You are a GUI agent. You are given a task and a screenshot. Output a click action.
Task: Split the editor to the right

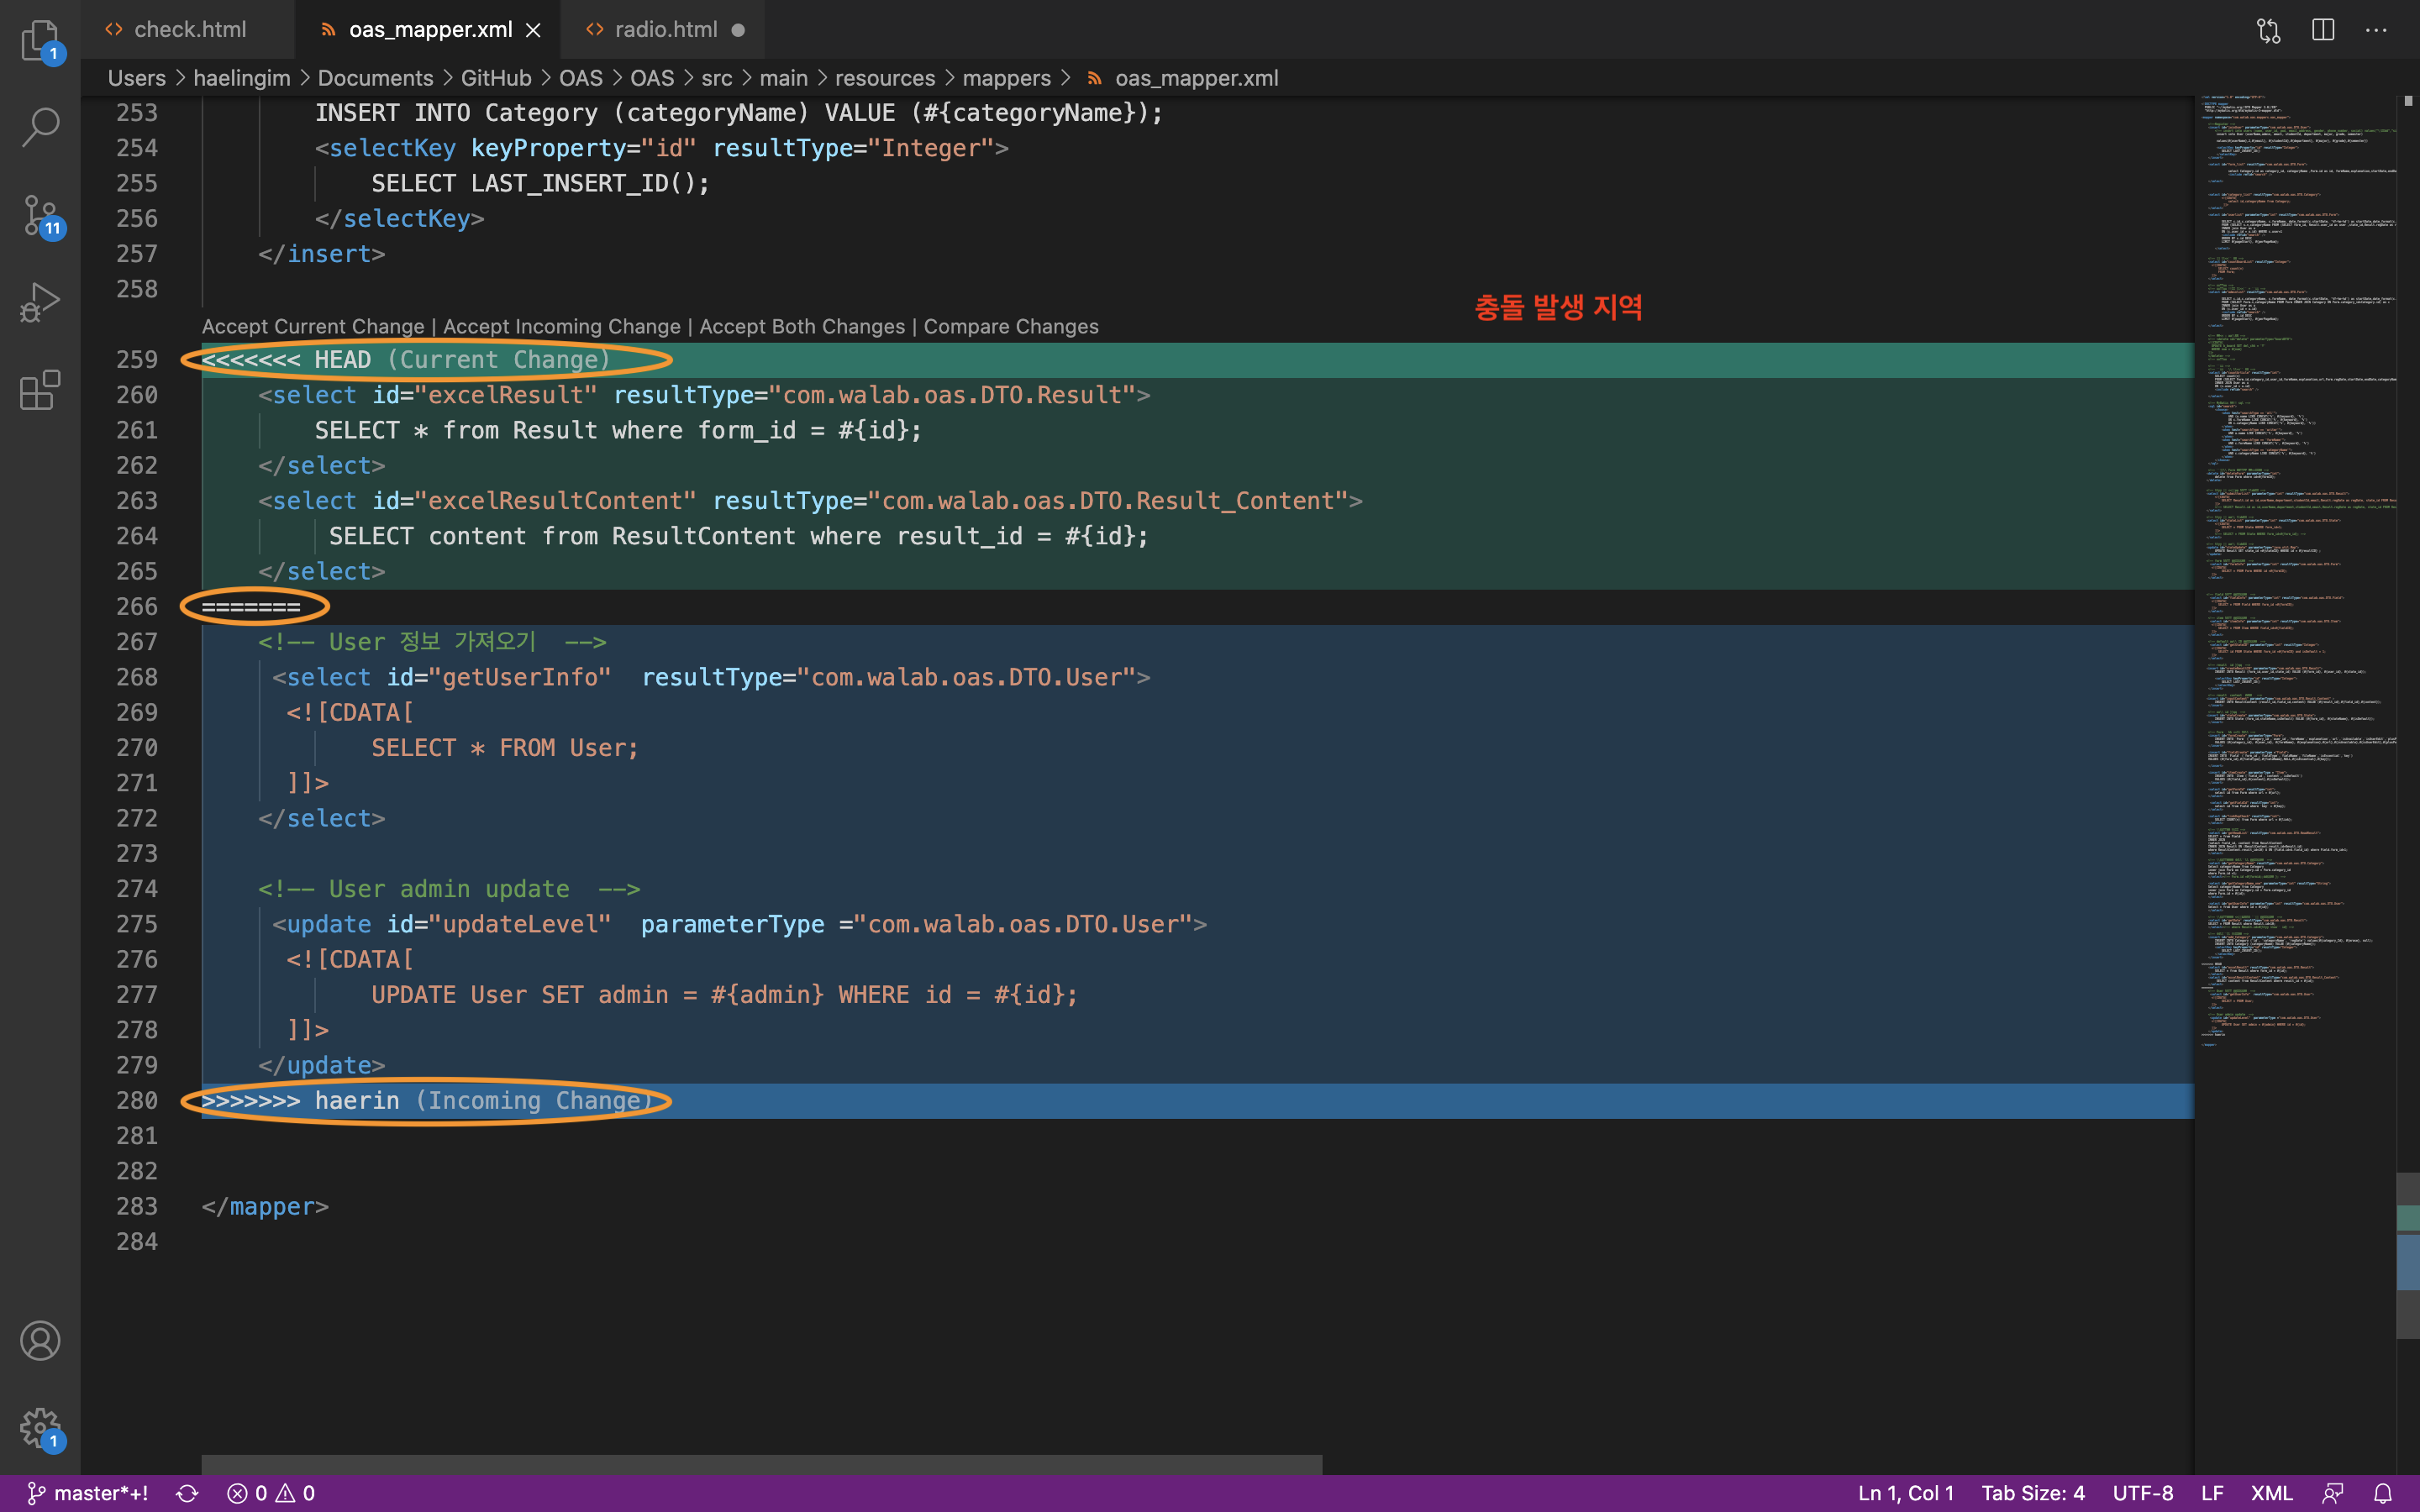pyautogui.click(x=2323, y=30)
